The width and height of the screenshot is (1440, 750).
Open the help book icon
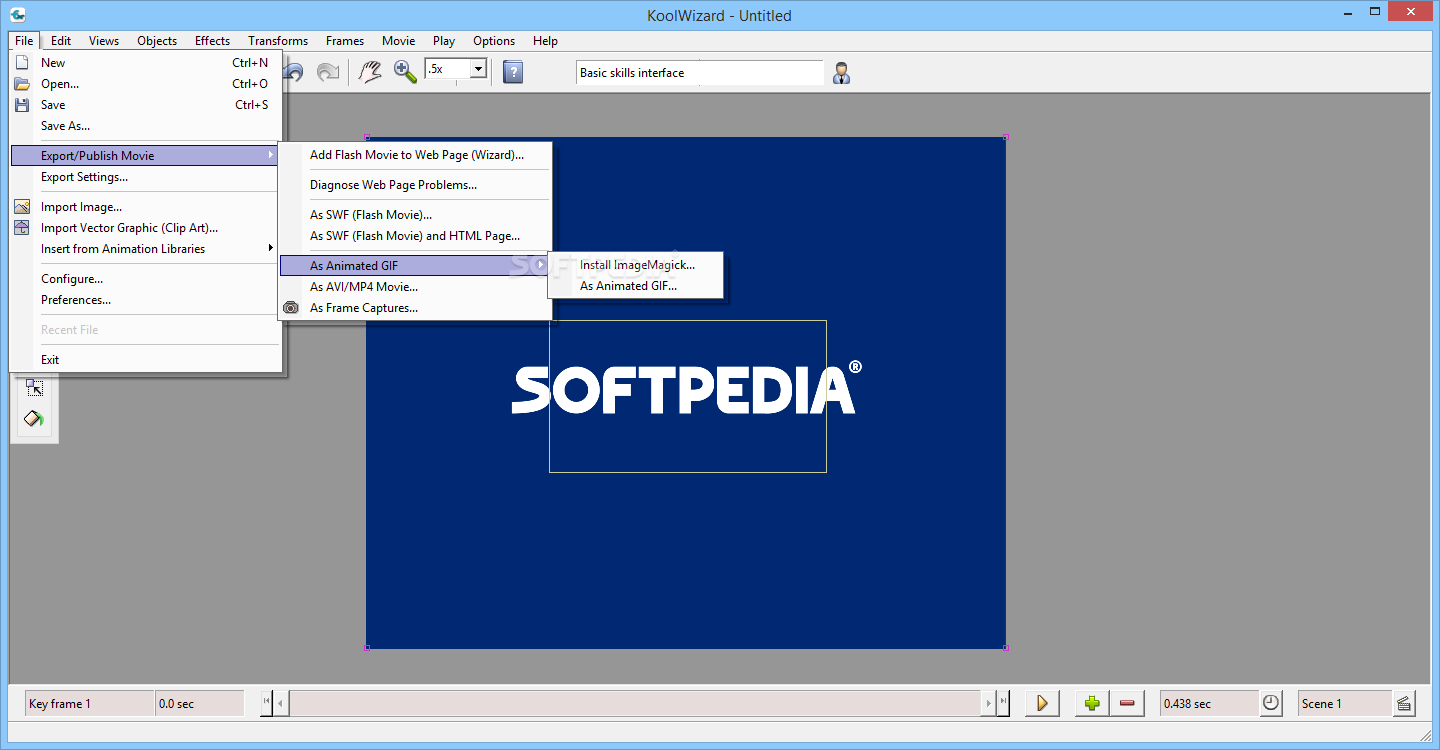pyautogui.click(x=513, y=72)
